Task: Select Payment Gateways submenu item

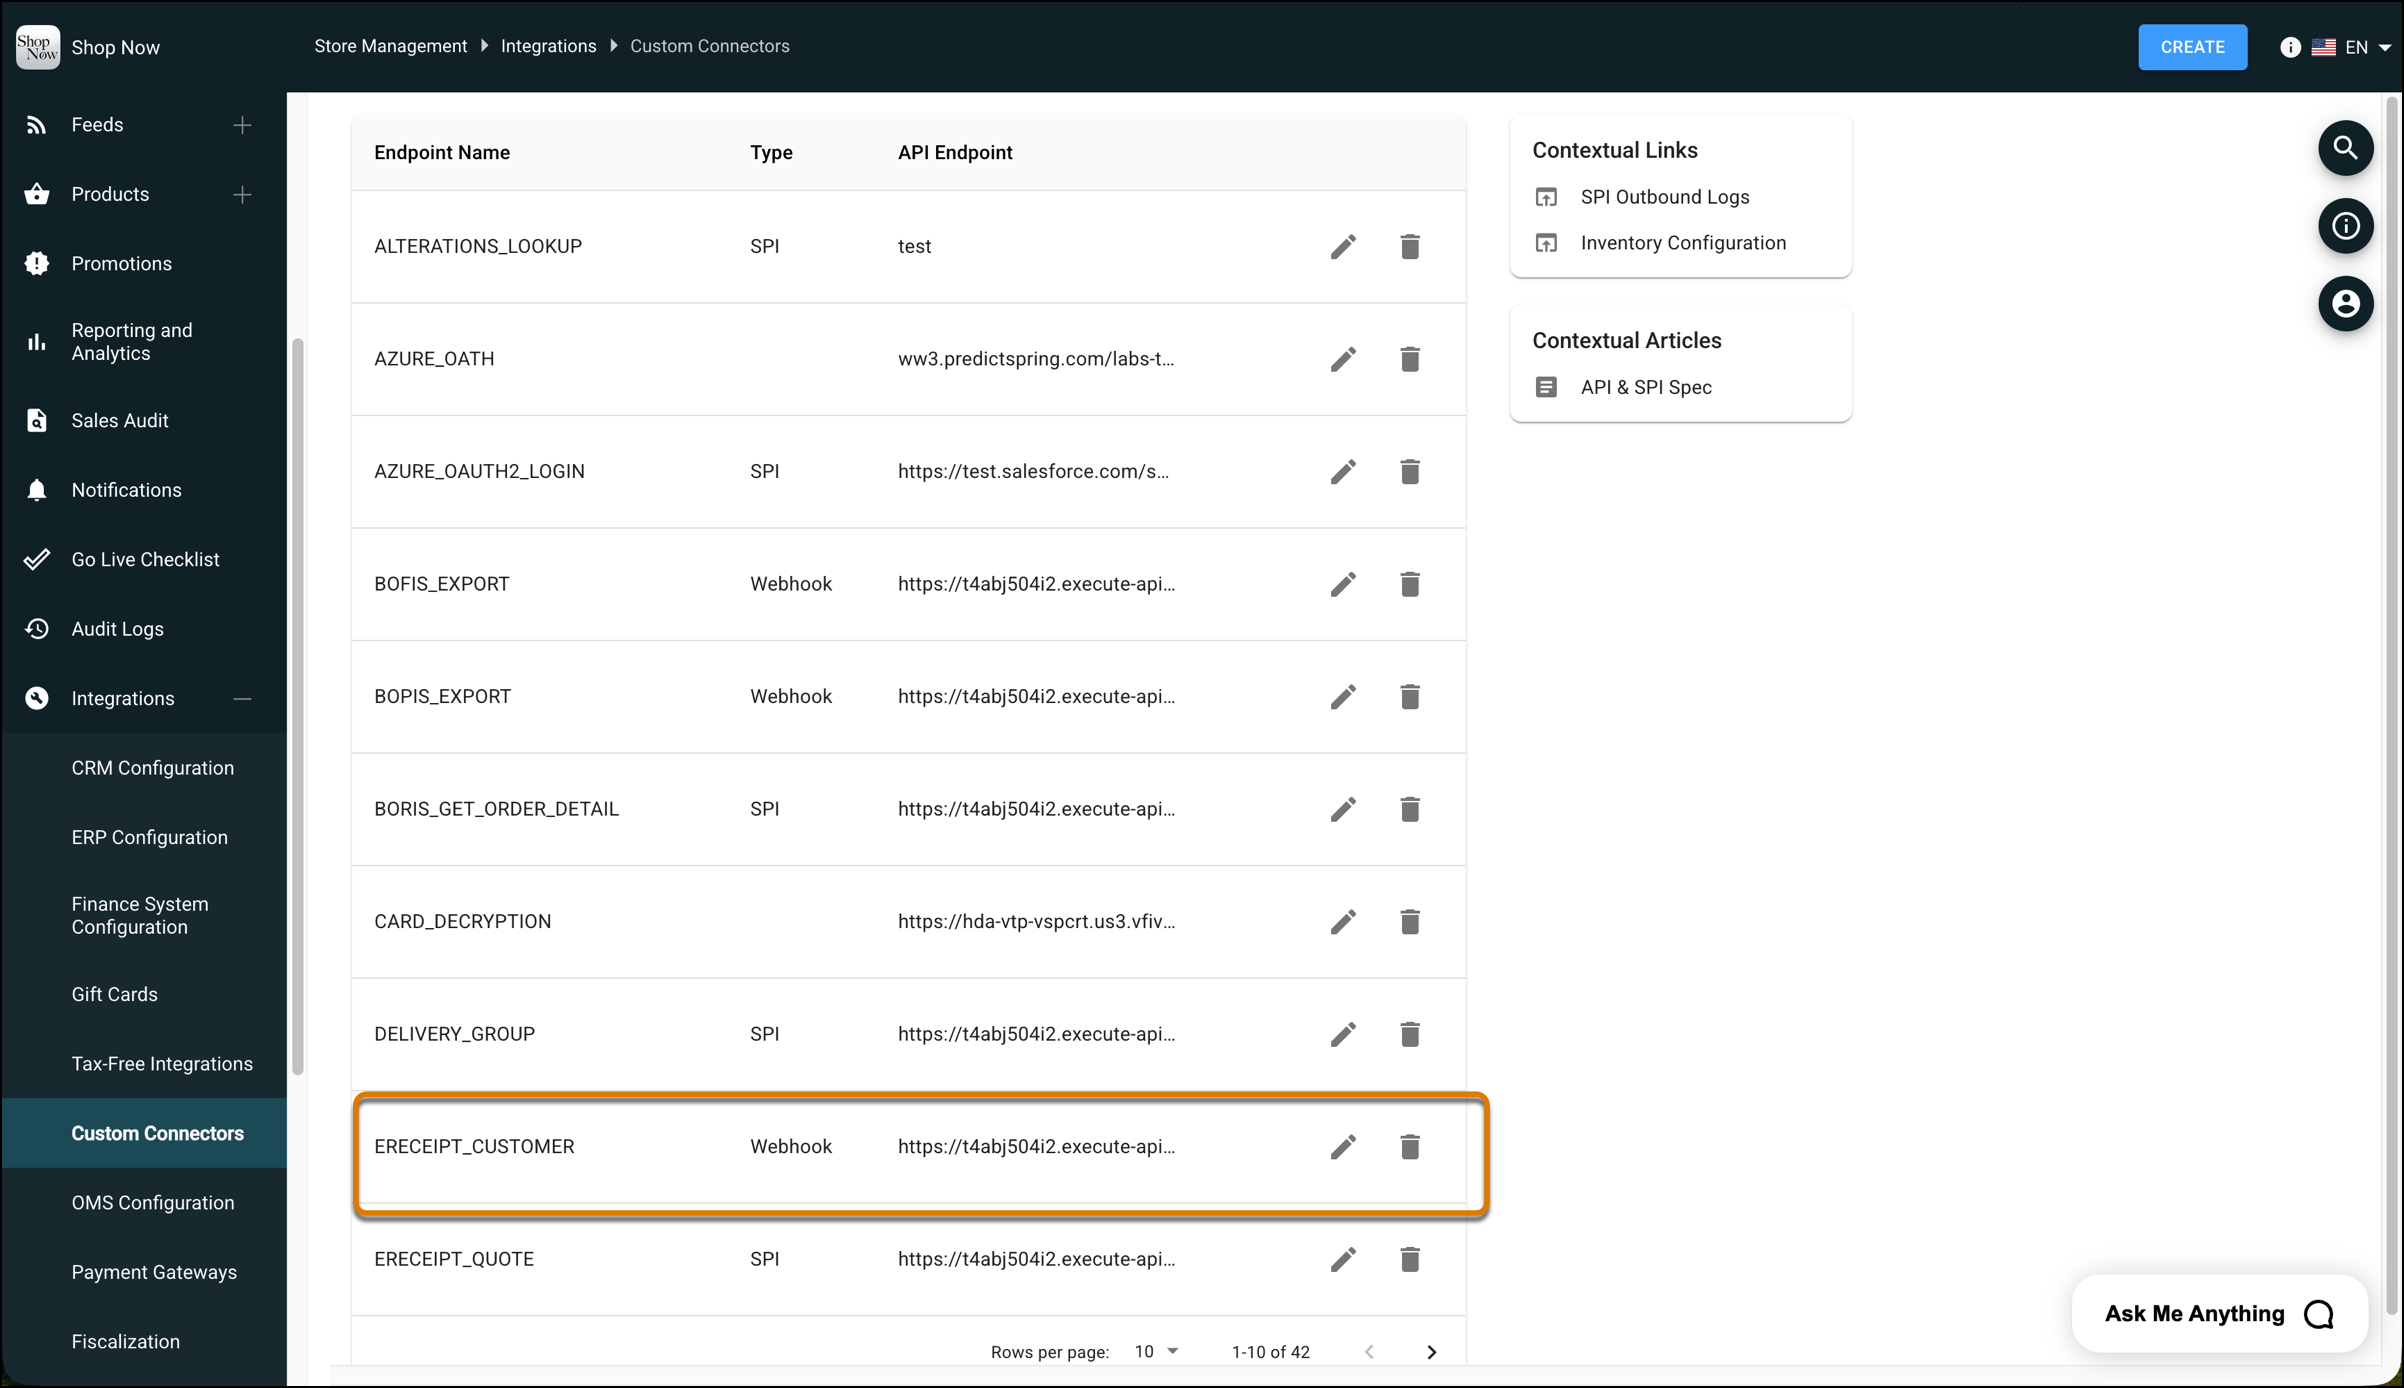Action: [154, 1272]
